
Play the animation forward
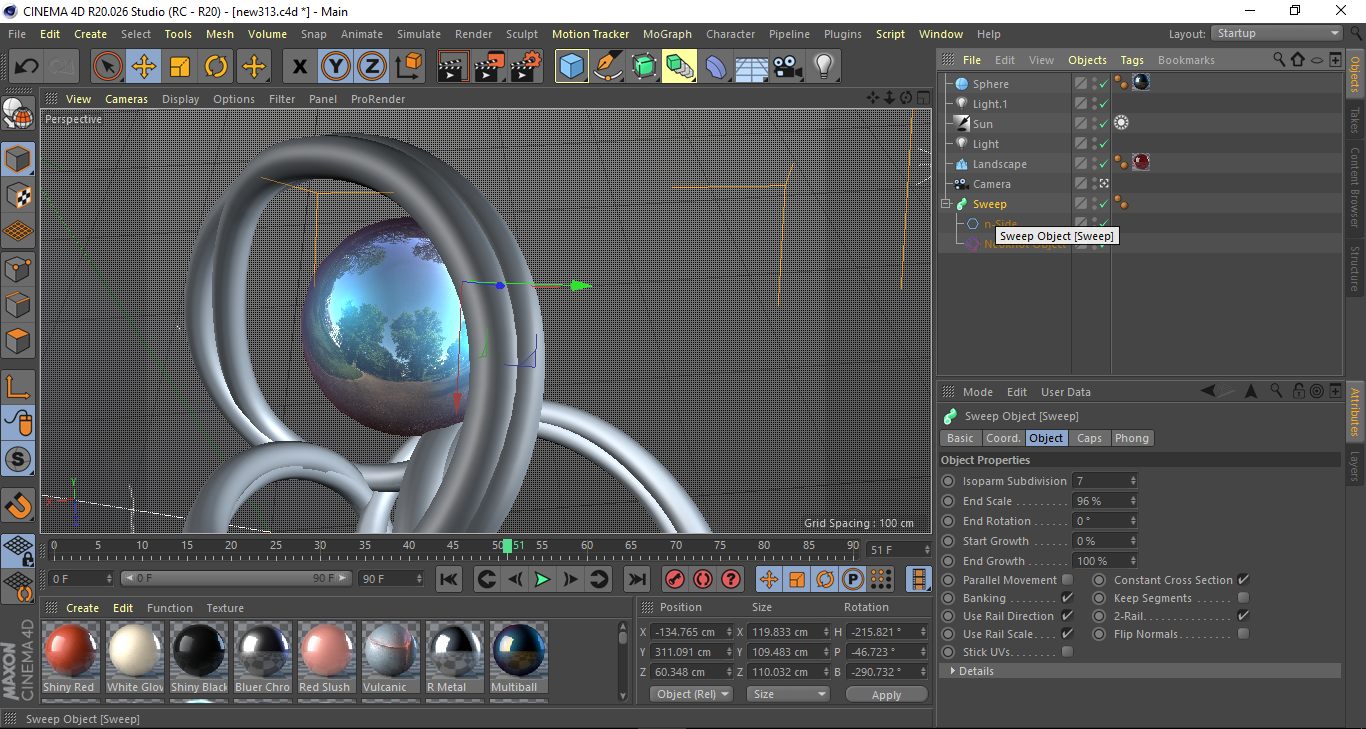(542, 579)
